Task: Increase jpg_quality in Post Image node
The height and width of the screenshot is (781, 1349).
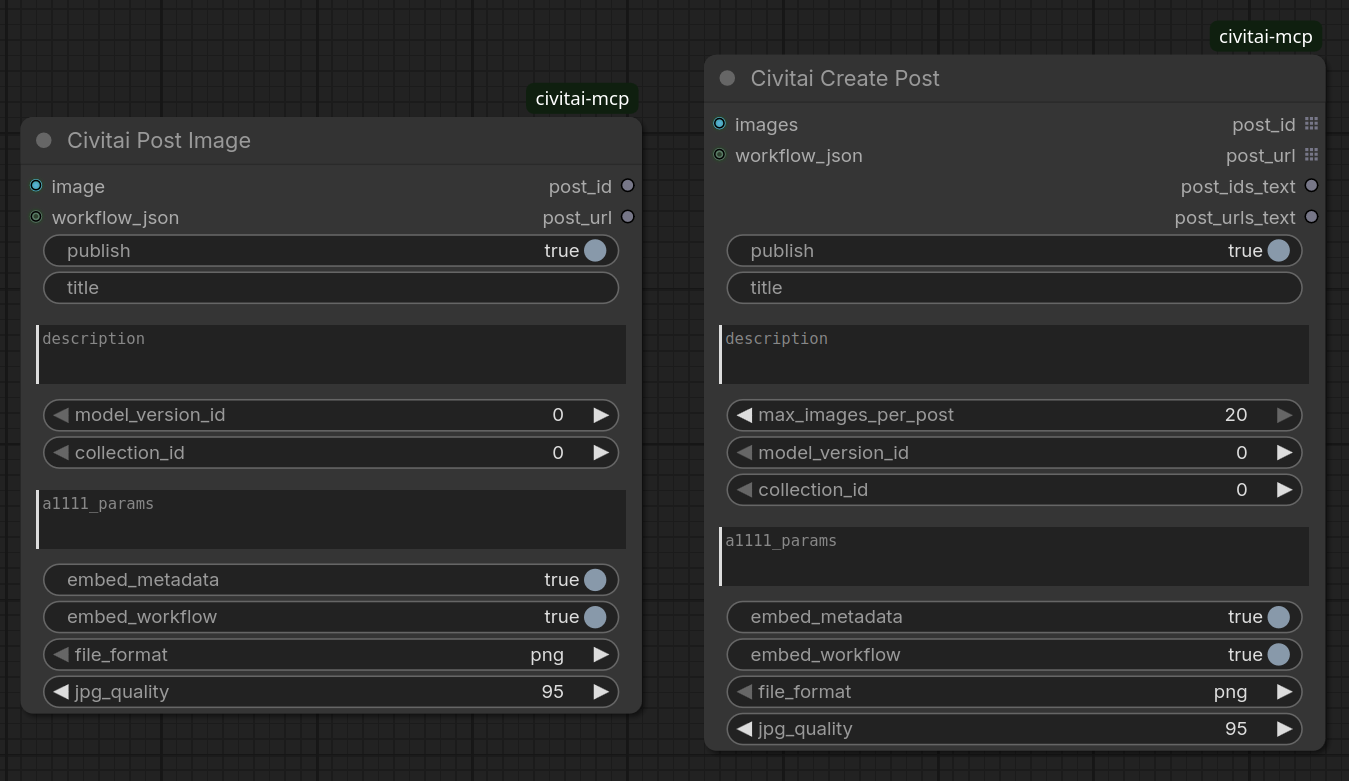Action: click(601, 692)
